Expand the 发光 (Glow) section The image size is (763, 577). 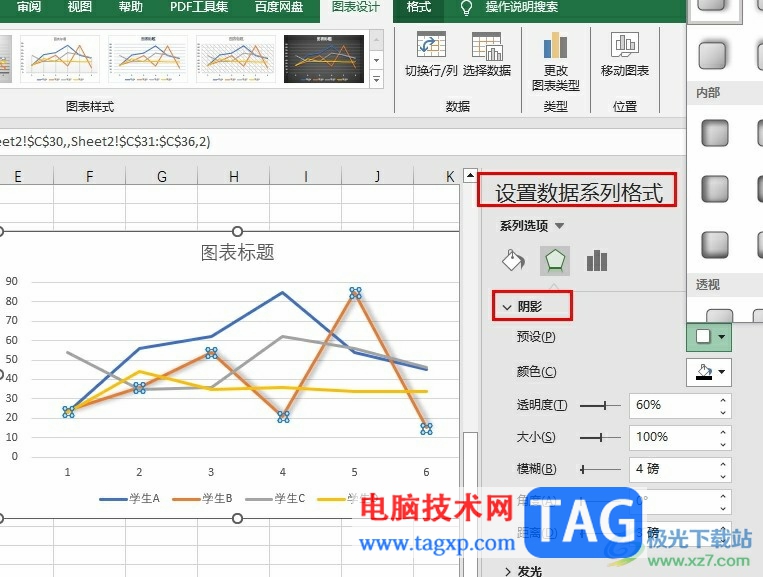click(508, 571)
